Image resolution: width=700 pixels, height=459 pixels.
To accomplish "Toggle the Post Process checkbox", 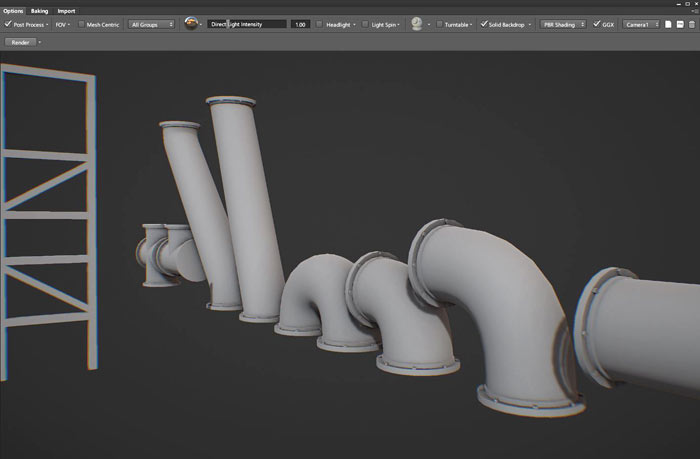I will click(9, 23).
